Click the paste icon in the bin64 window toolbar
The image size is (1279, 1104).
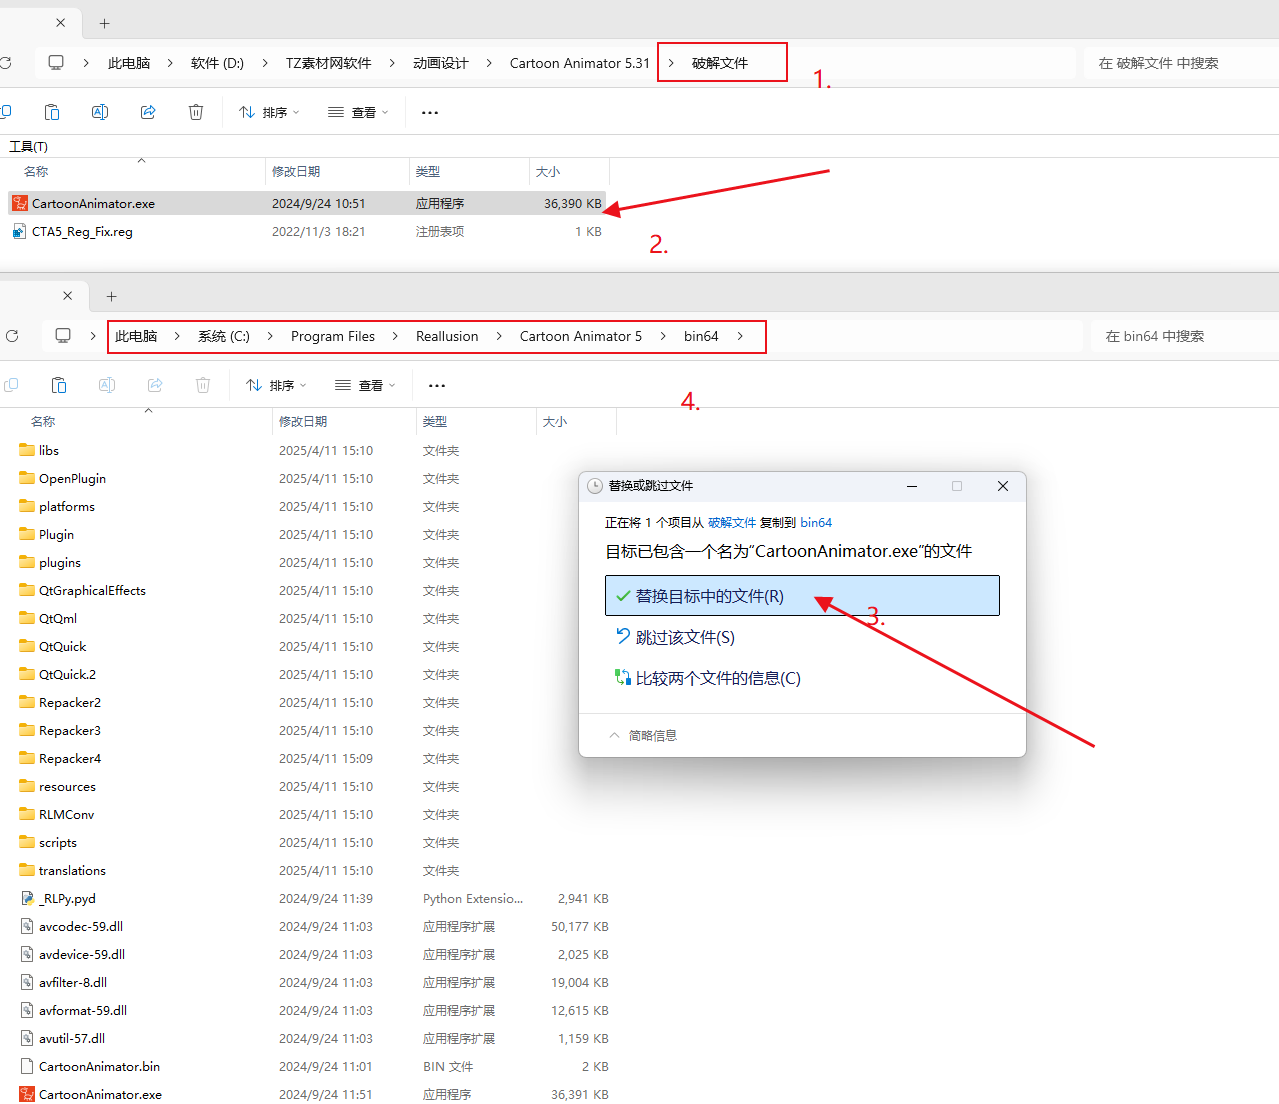tap(59, 385)
